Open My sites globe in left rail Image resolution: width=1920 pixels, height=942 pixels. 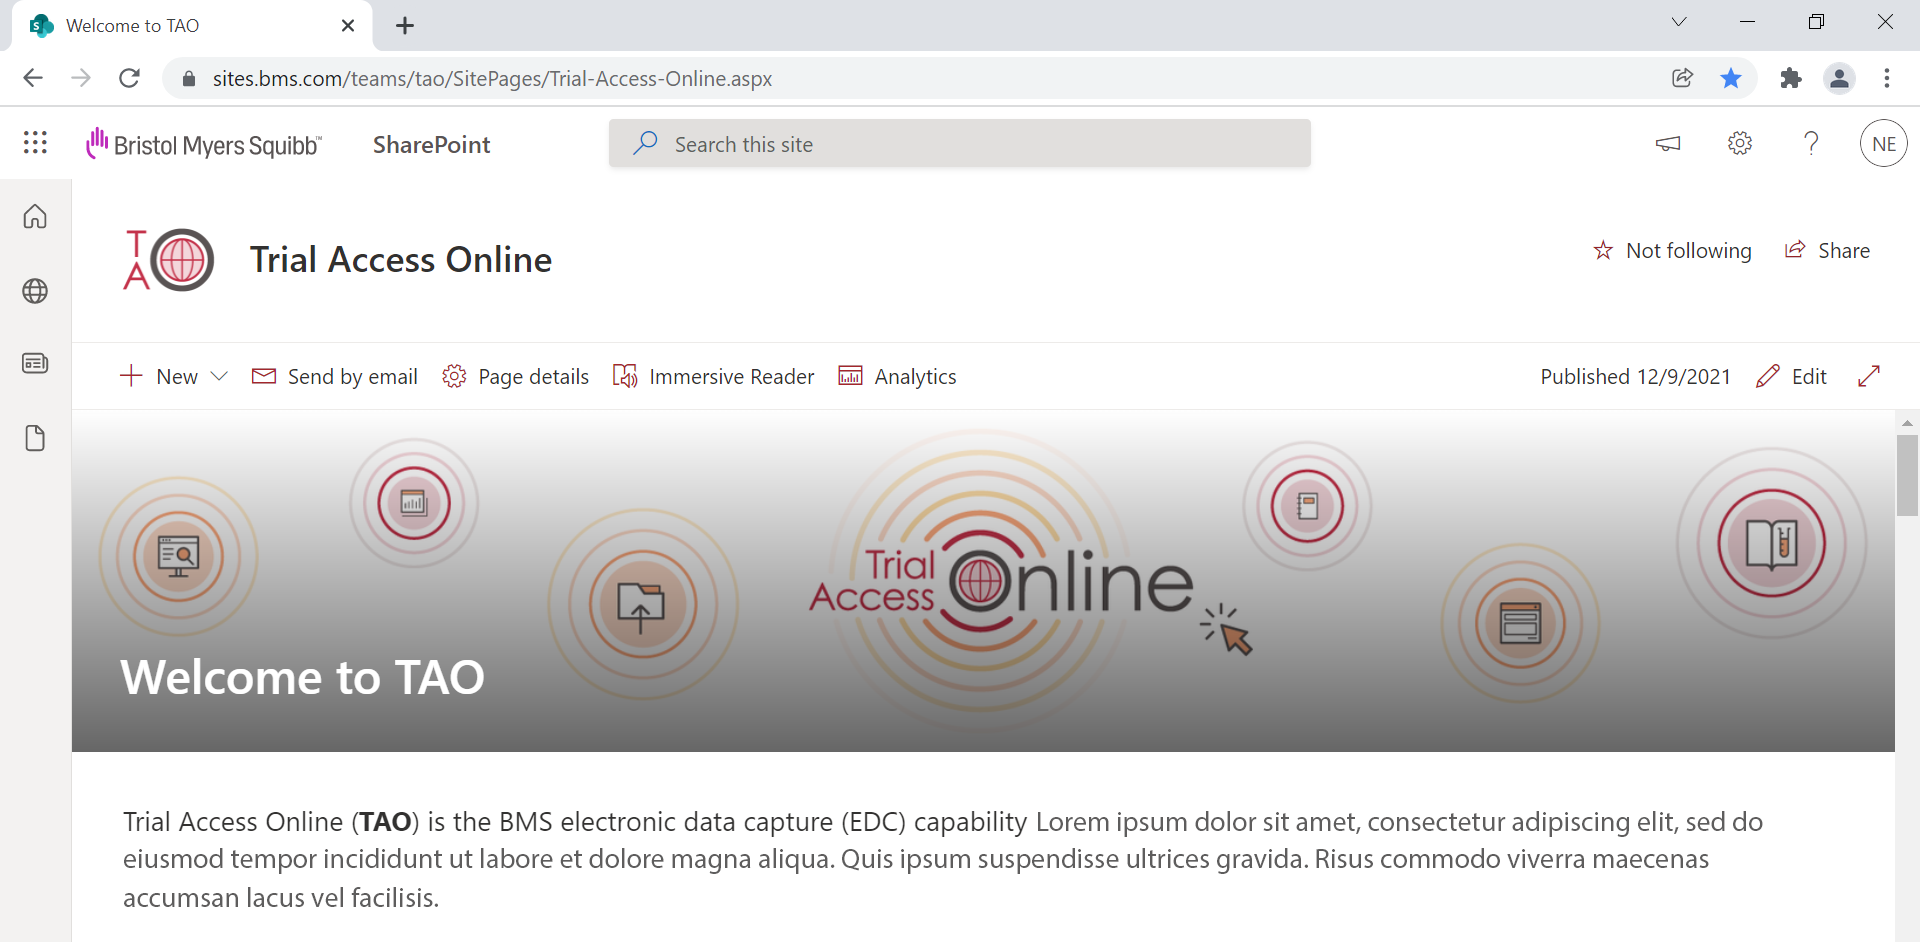click(35, 291)
